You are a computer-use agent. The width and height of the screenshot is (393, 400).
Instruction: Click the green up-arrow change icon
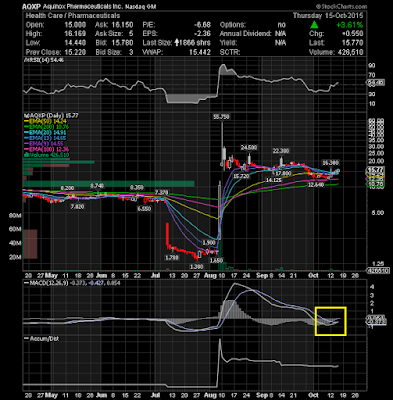point(314,25)
